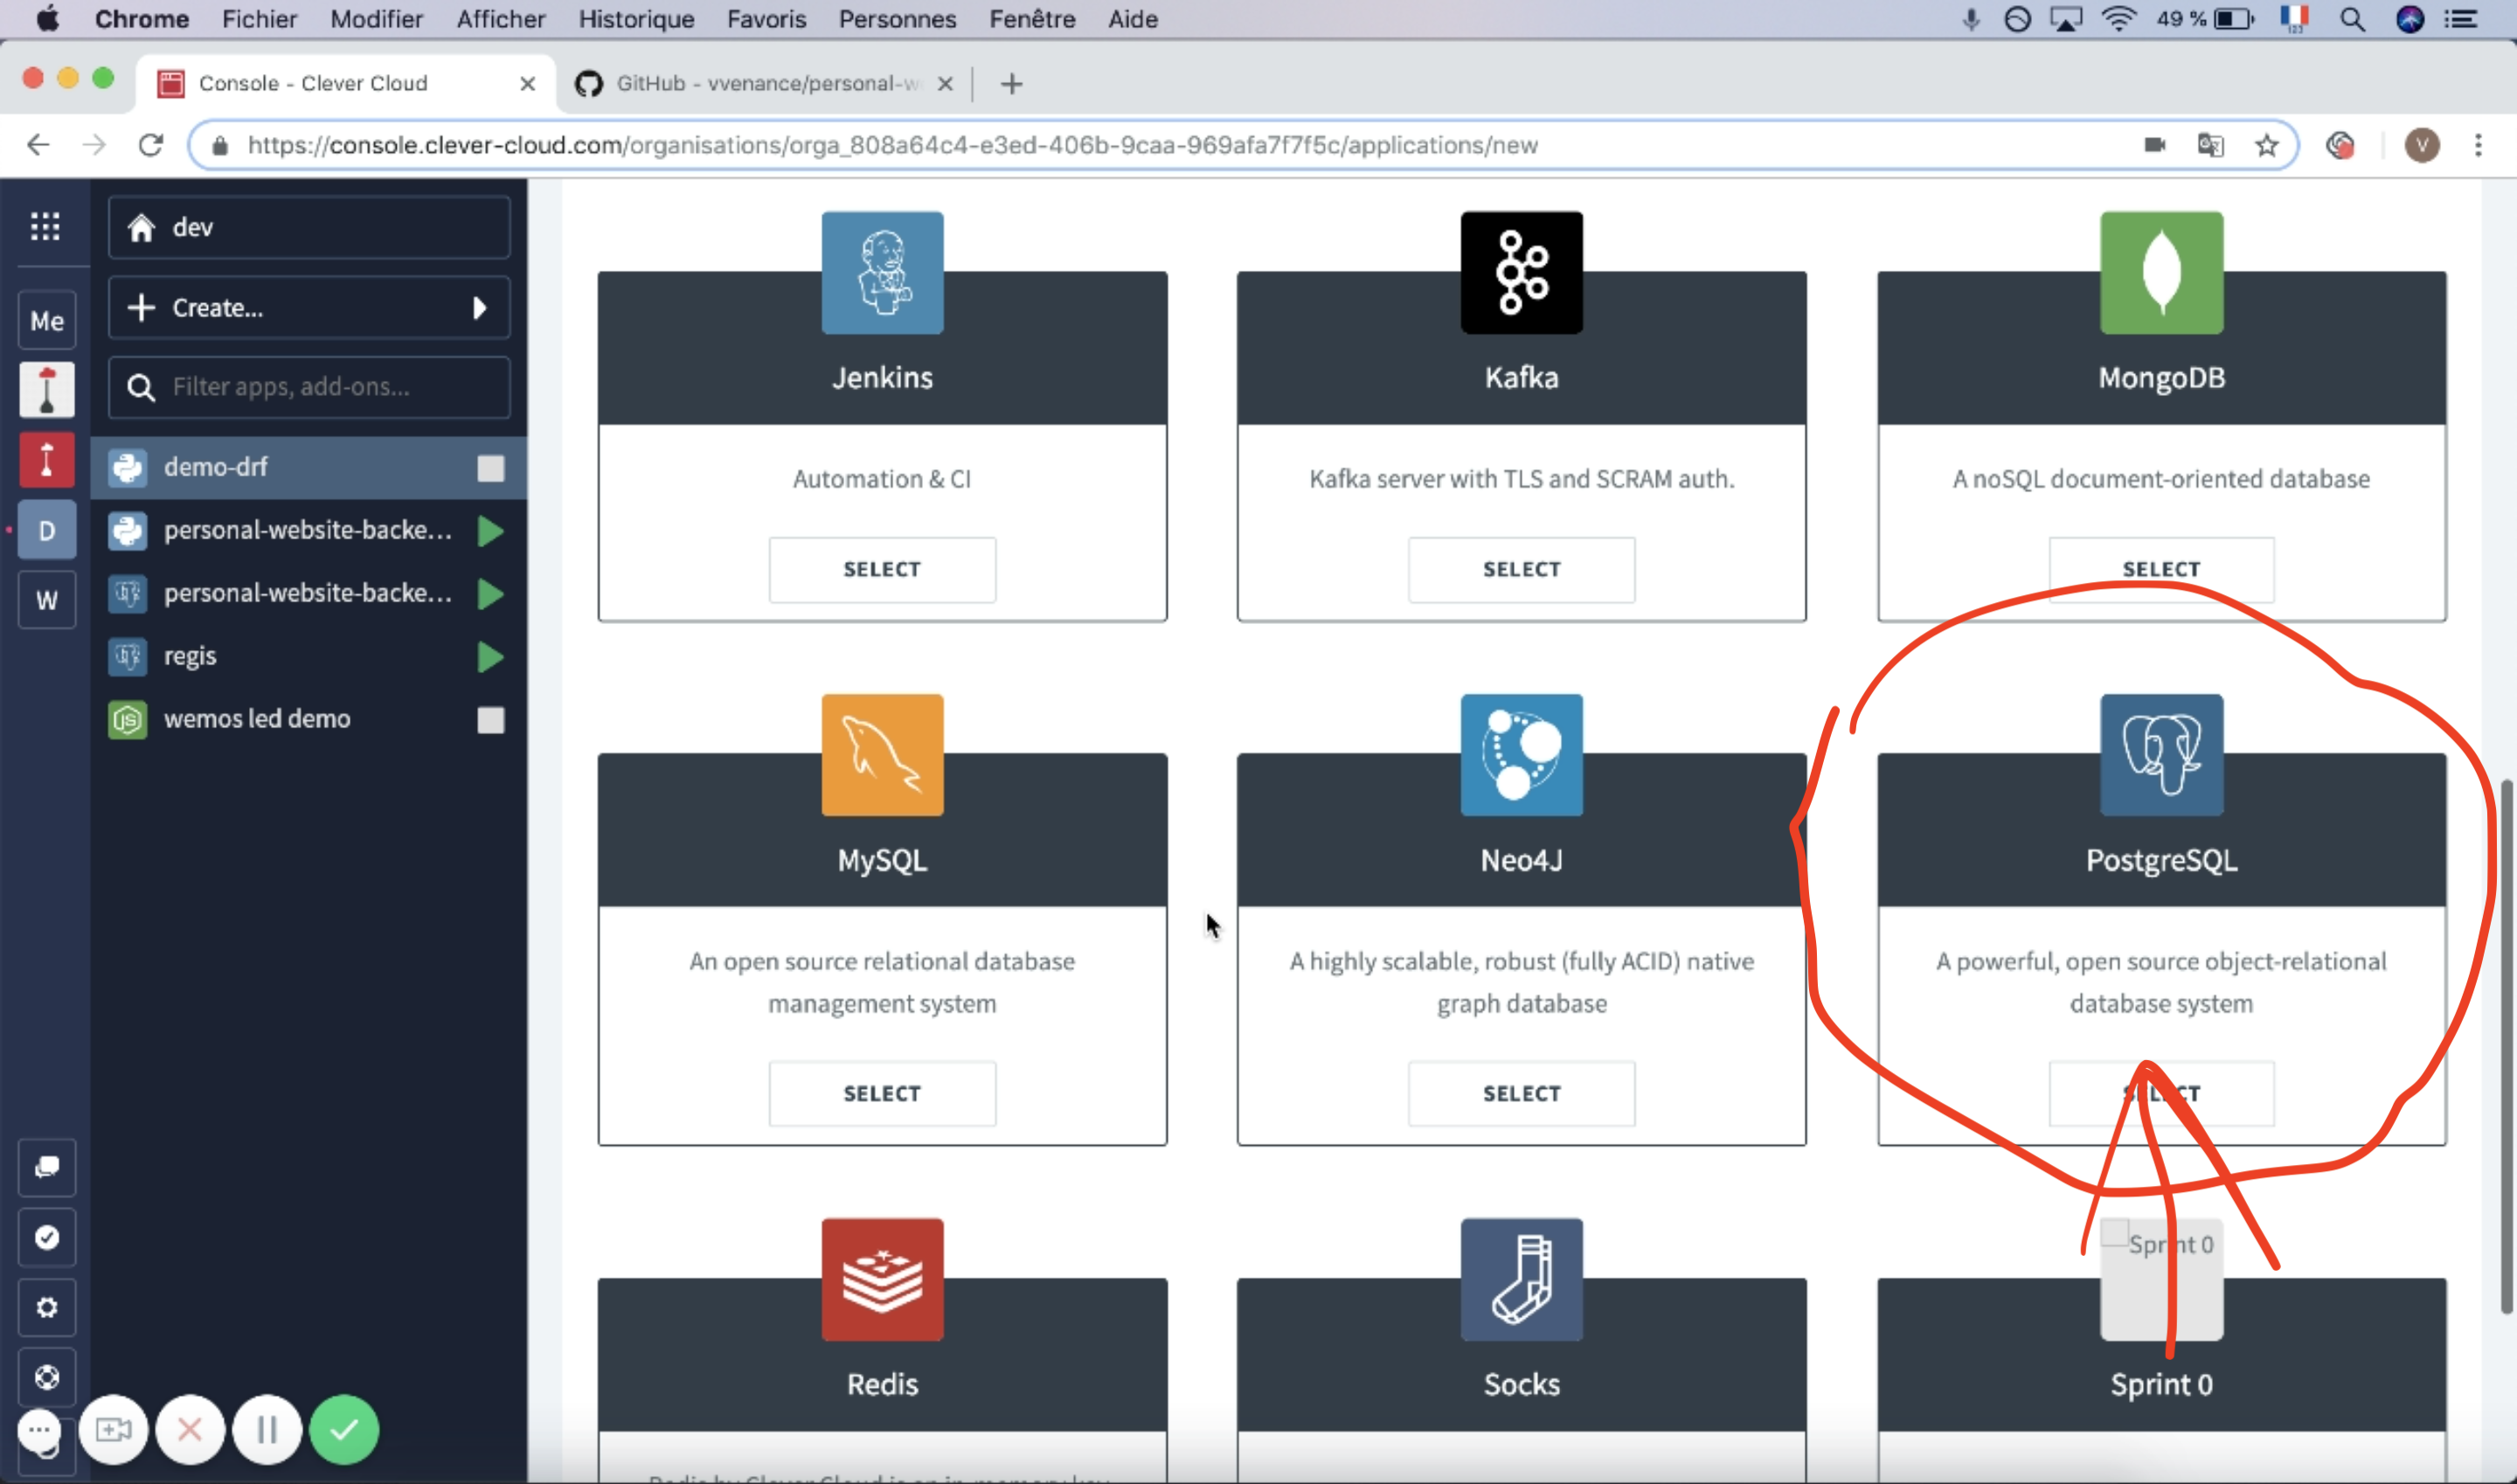2517x1484 pixels.
Task: Click the red X cancel recording button
Action: tap(190, 1429)
